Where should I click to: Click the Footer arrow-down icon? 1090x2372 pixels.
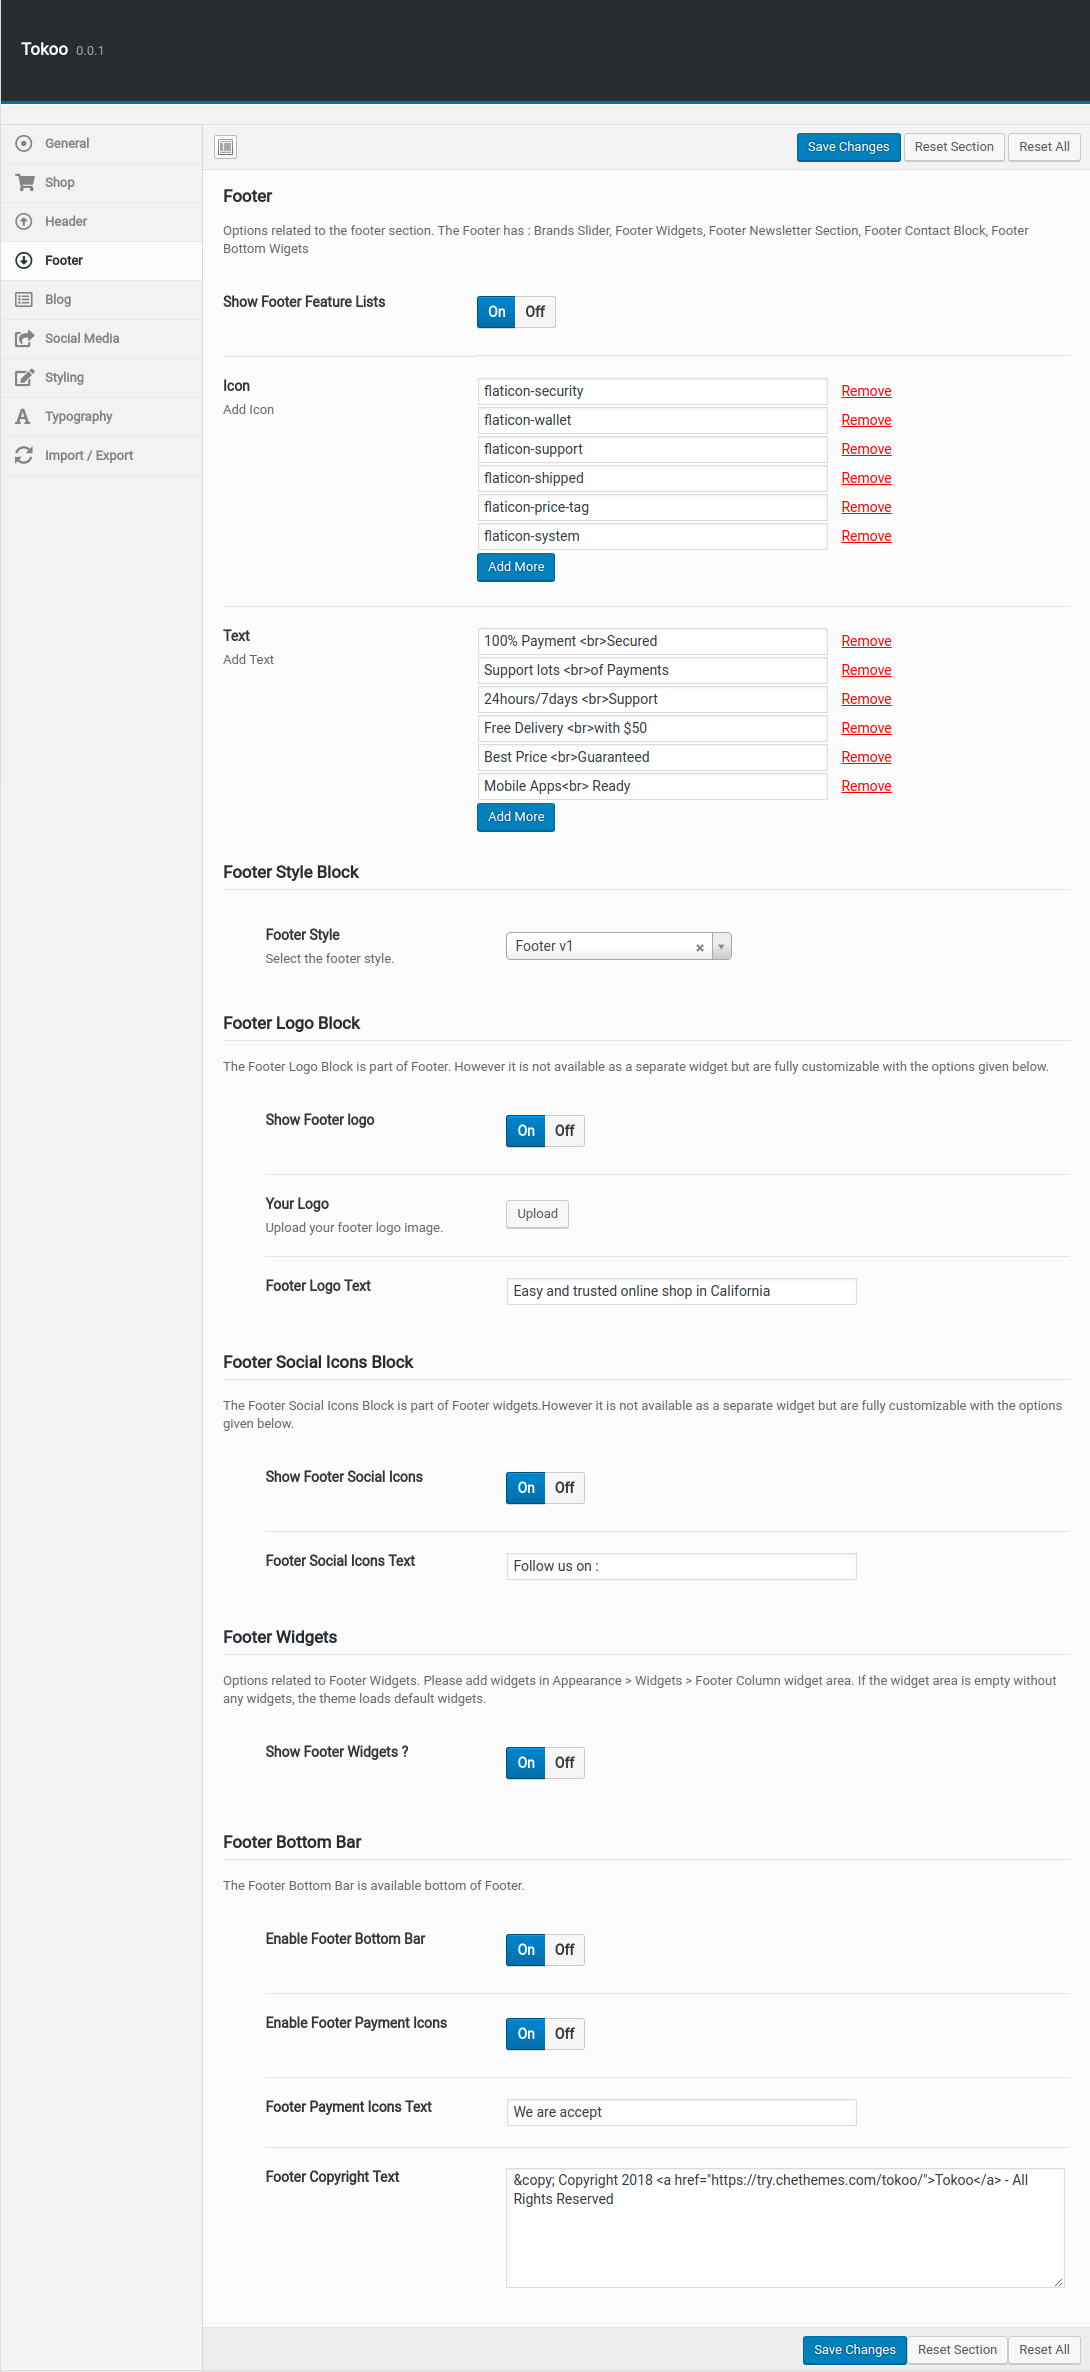pyautogui.click(x=24, y=260)
